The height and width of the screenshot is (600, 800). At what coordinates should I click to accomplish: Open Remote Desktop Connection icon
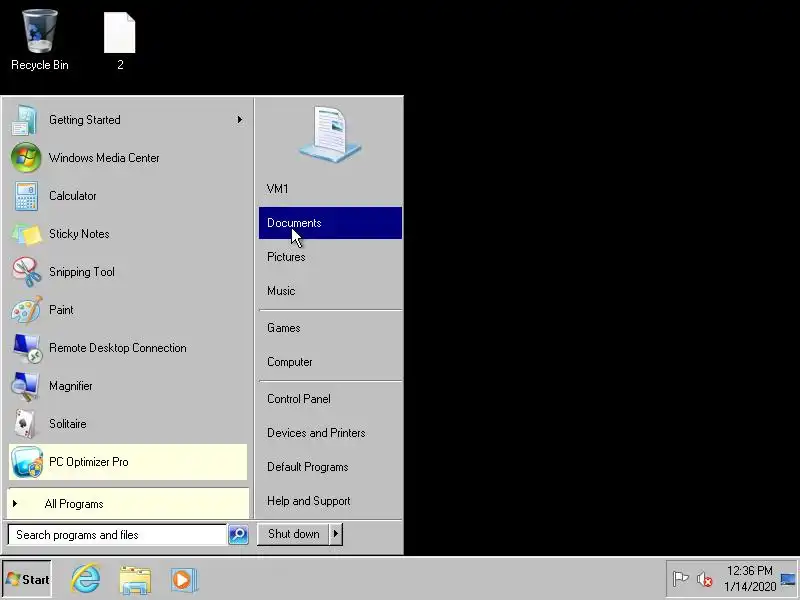[x=27, y=348]
